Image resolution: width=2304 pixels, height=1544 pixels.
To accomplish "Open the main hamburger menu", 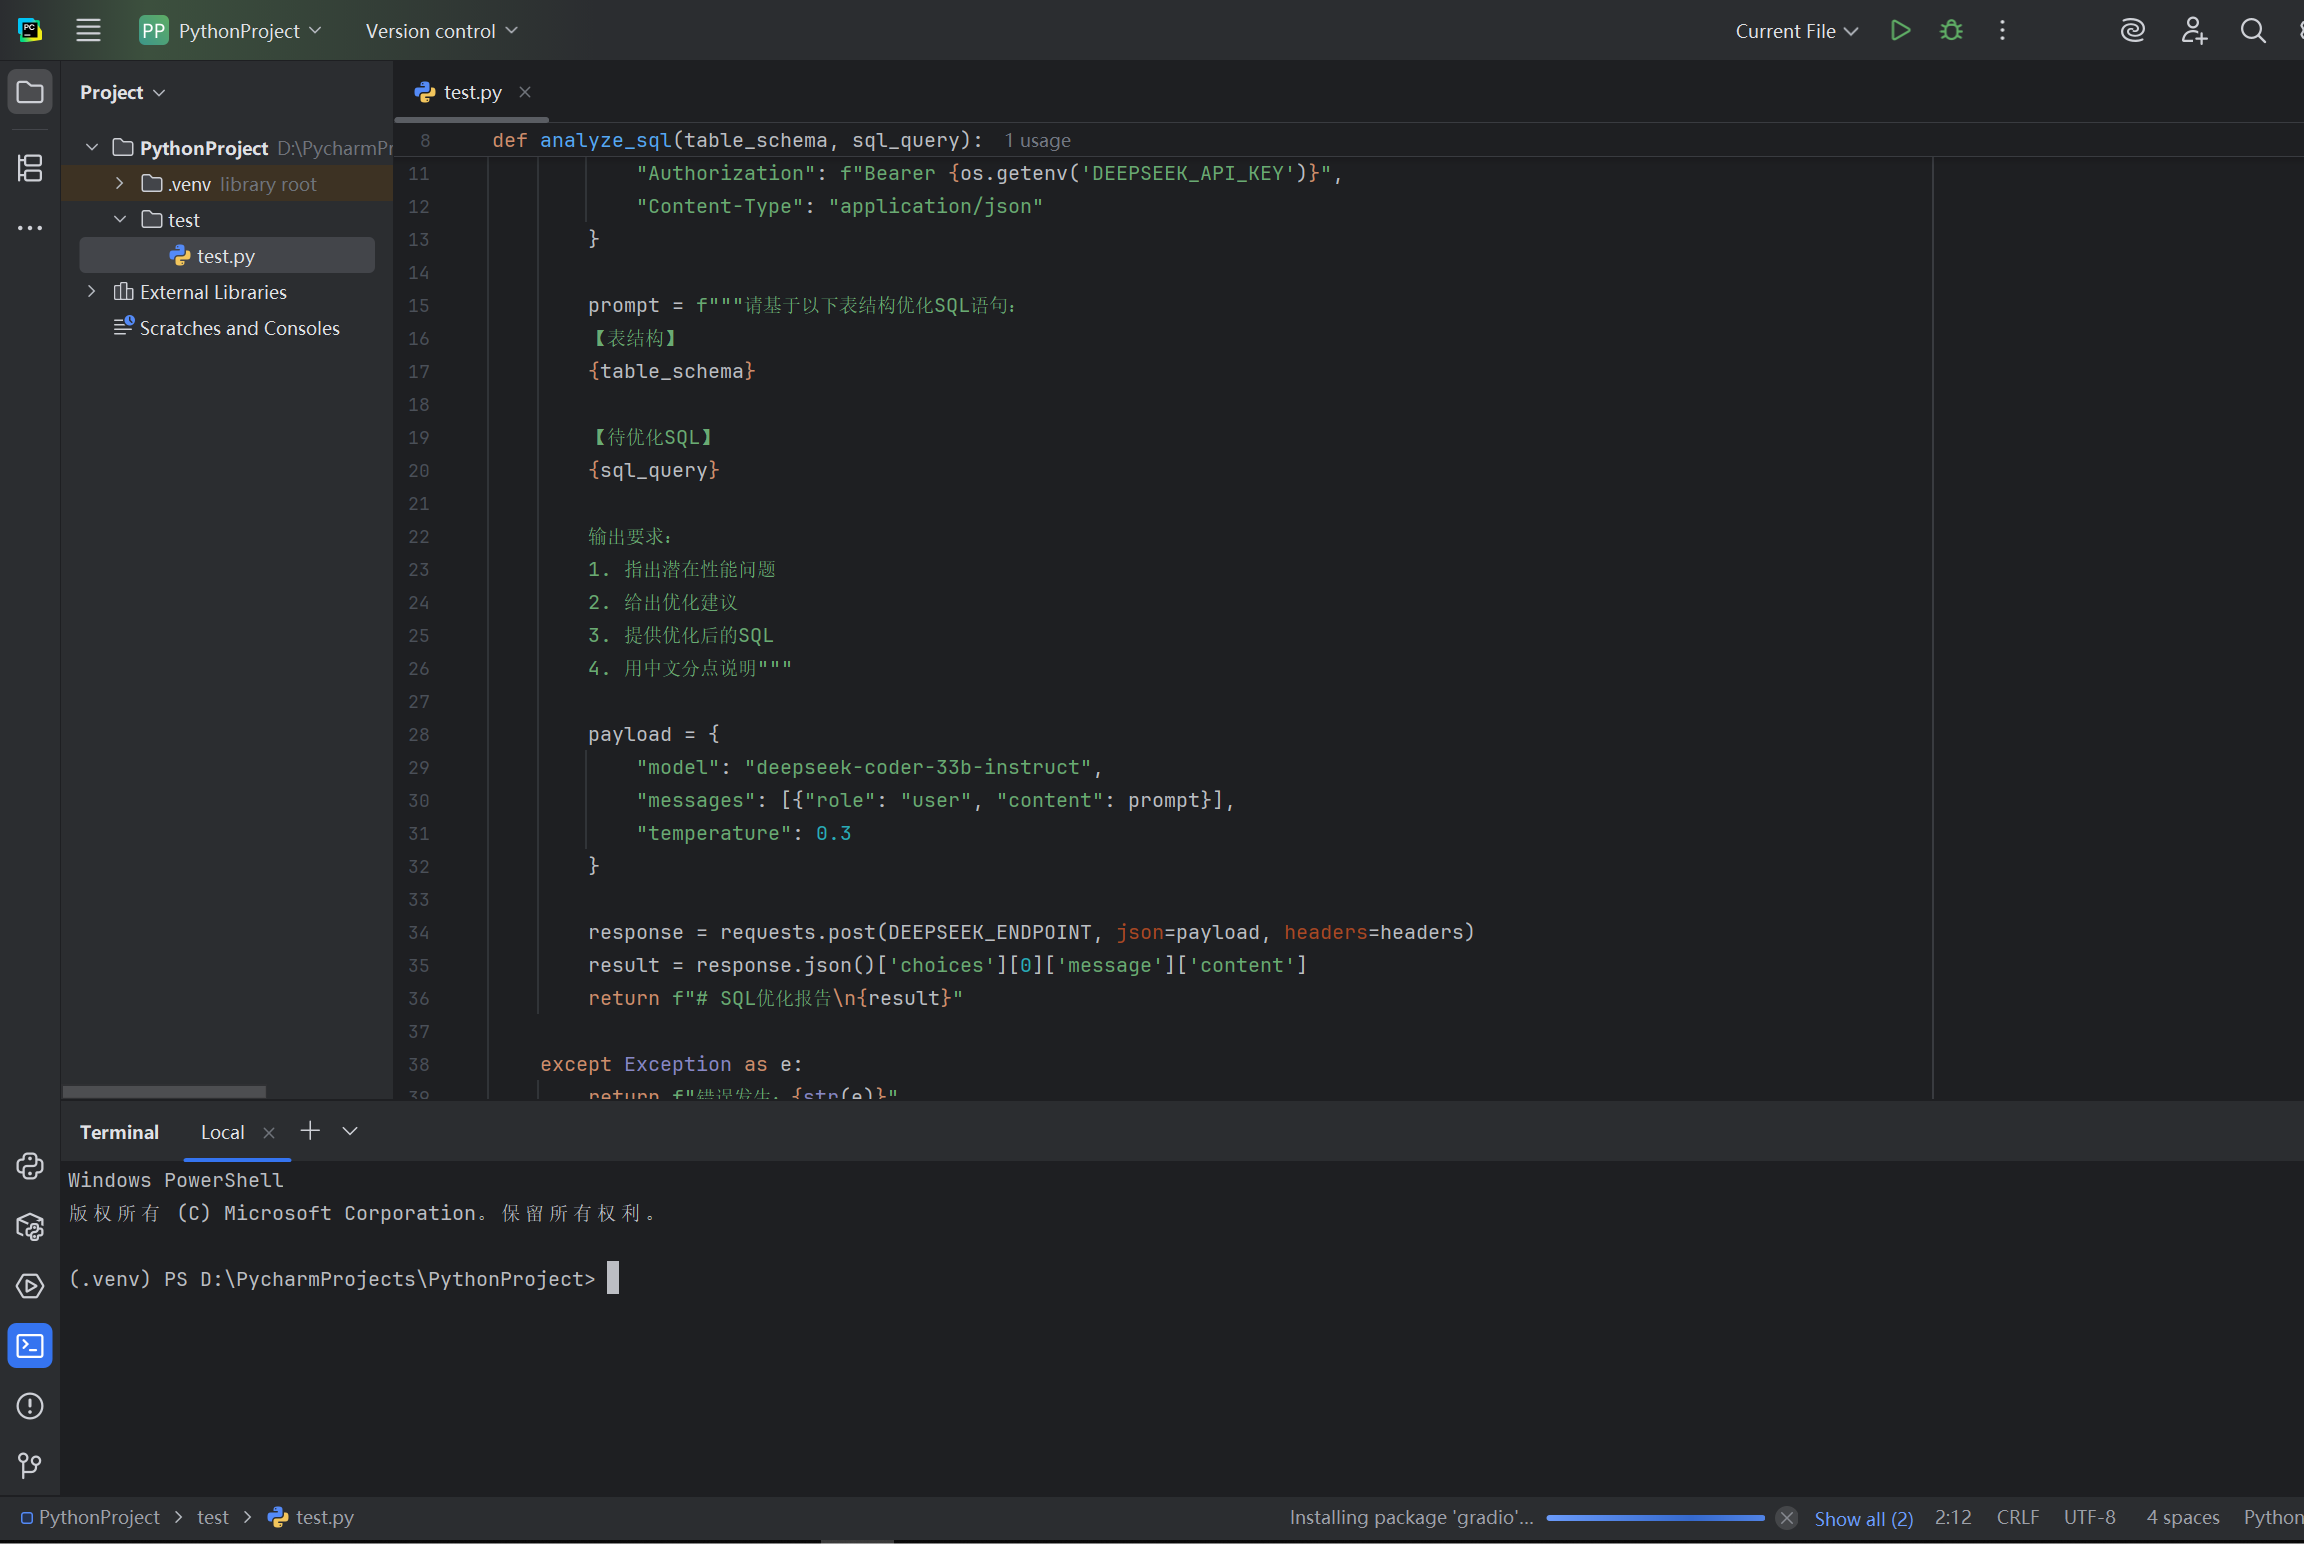I will coord(88,31).
